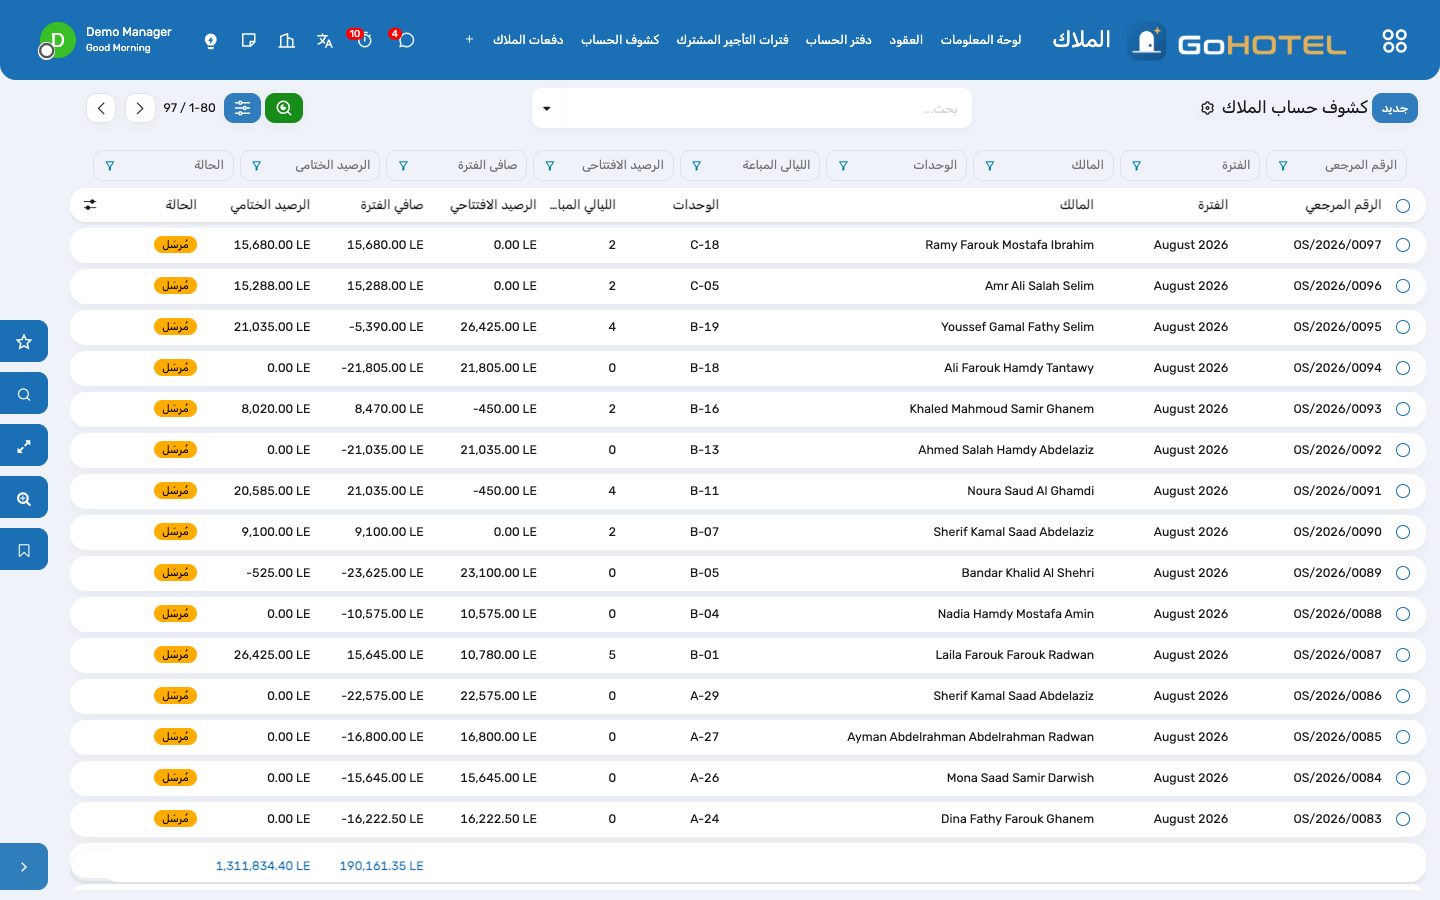Click the plus icon in top menu
1440x900 pixels.
469,40
